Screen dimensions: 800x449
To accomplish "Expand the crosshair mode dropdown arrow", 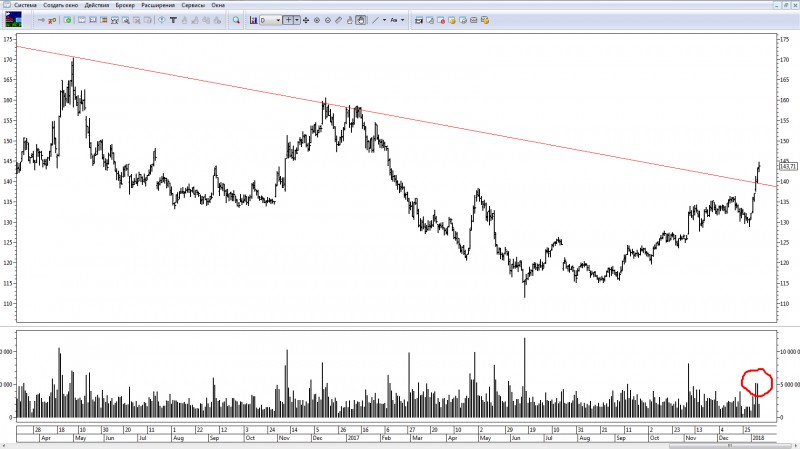I will (298, 20).
